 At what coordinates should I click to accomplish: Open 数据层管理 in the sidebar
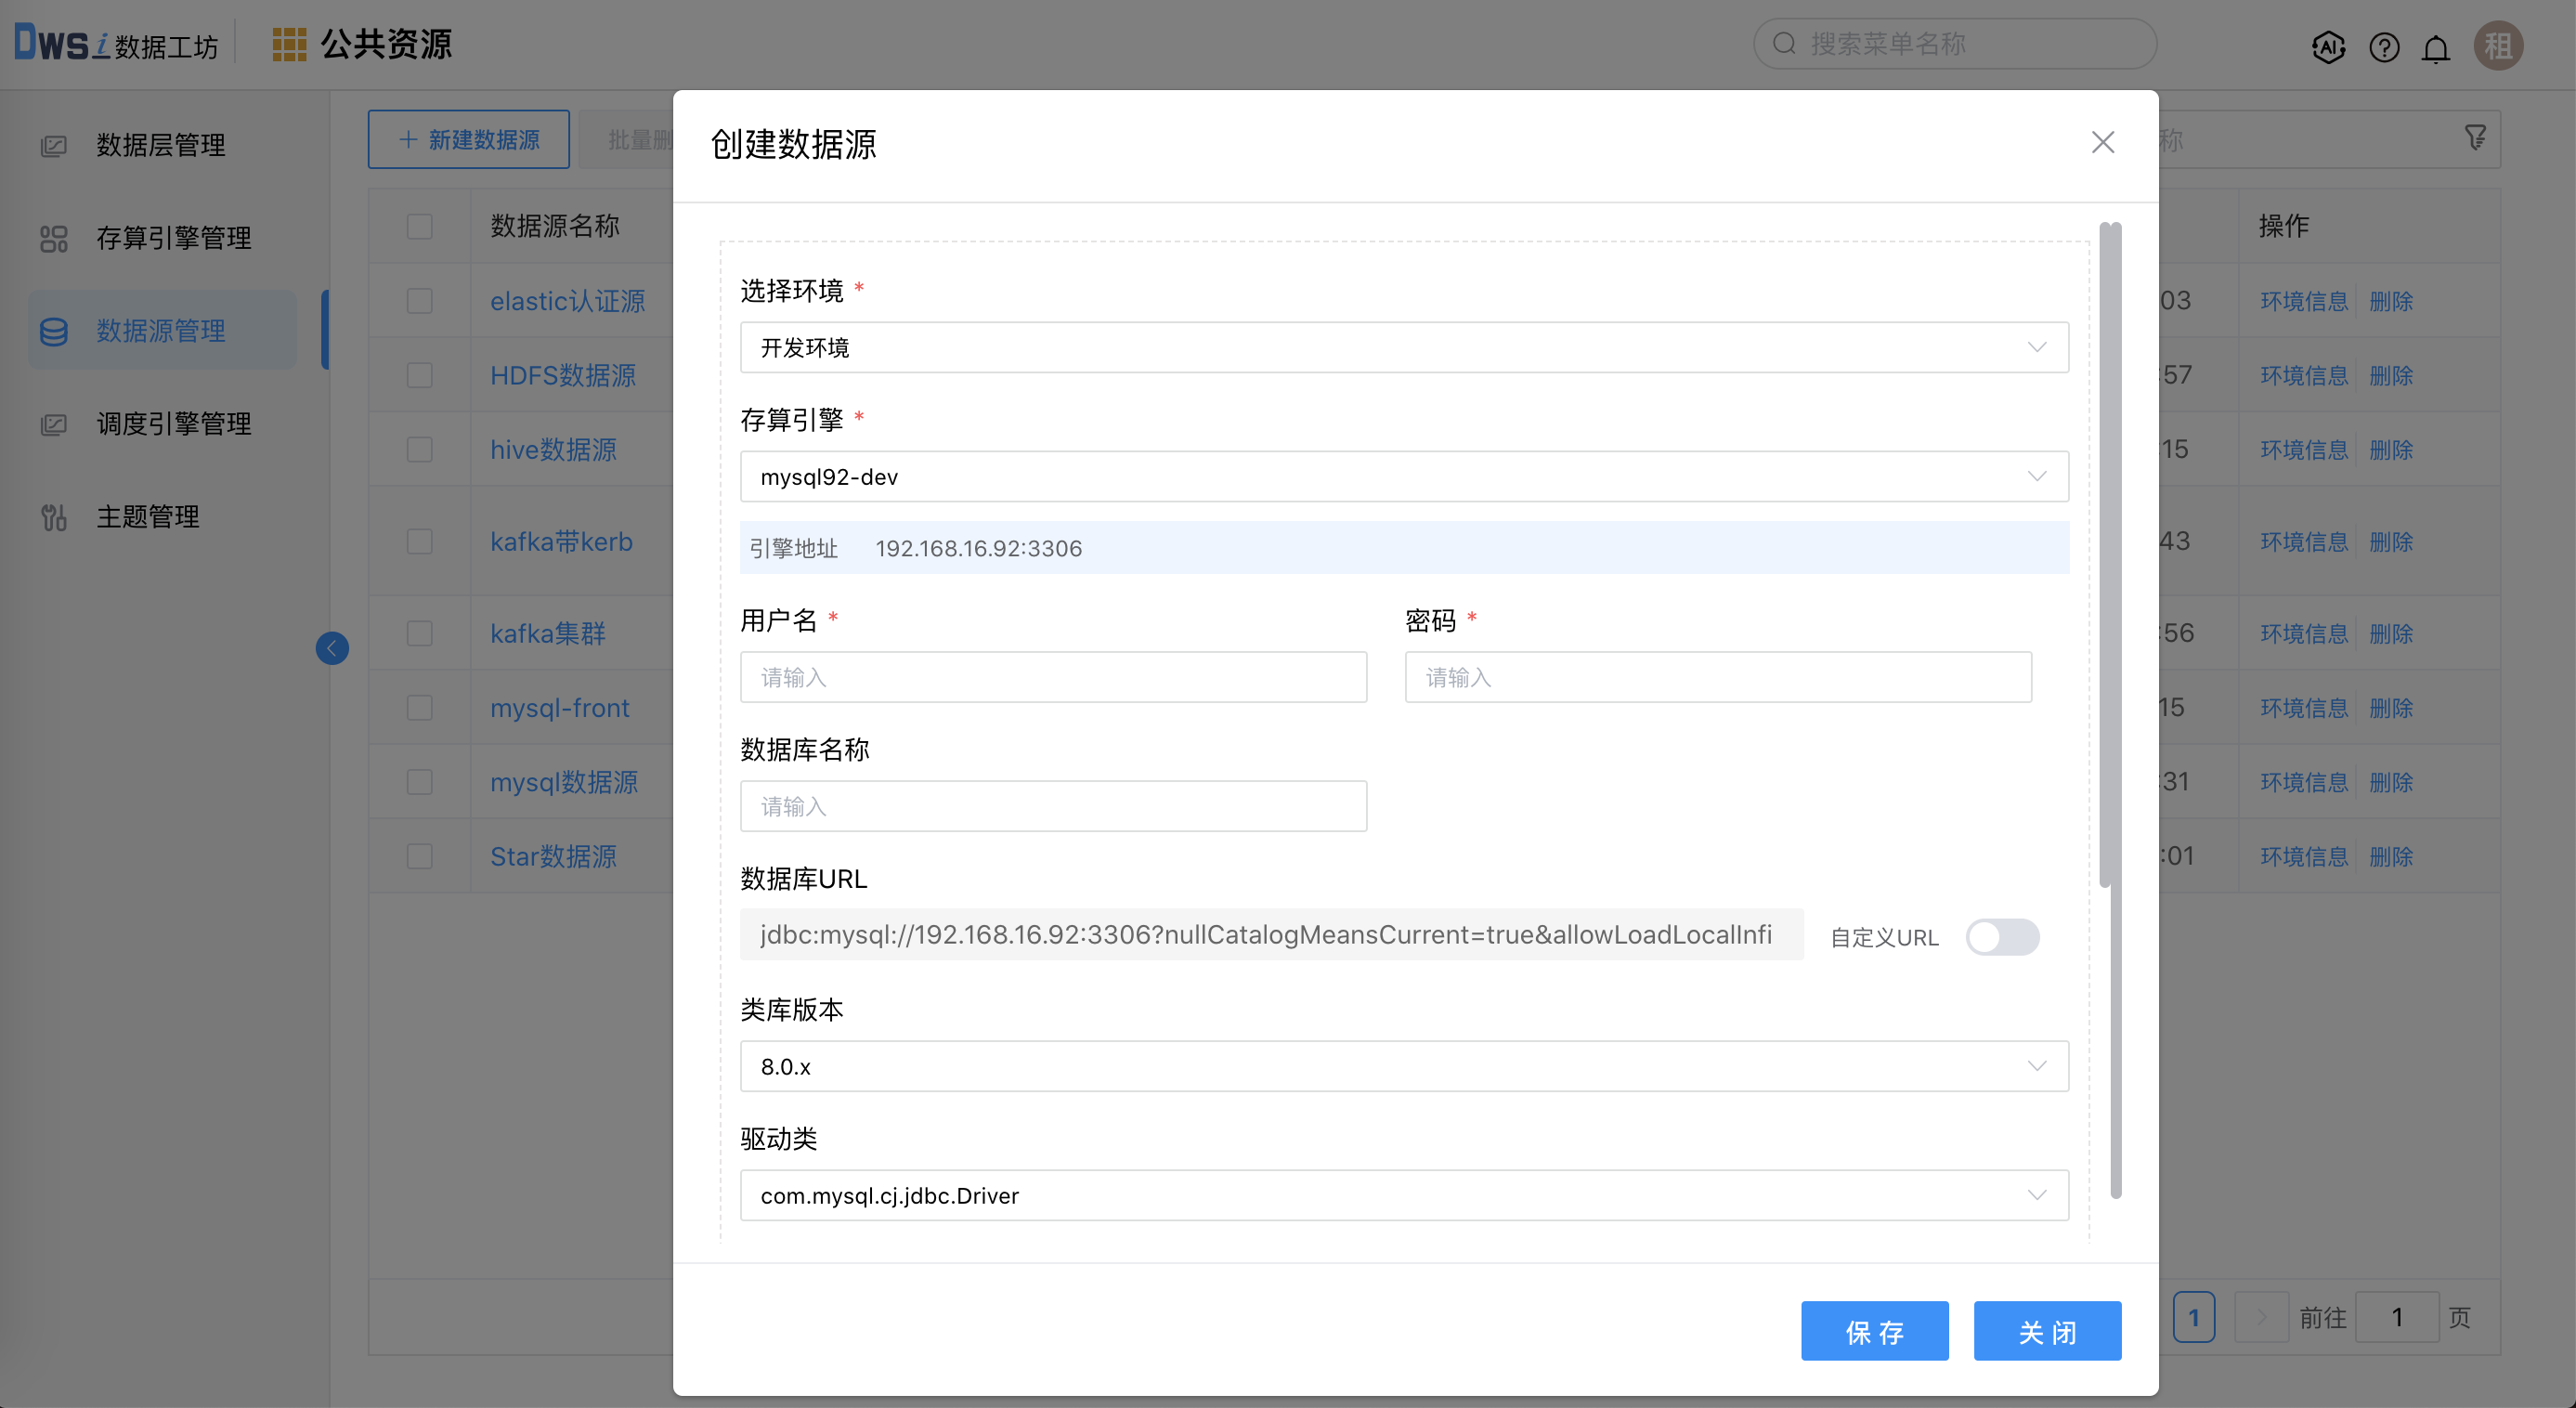click(160, 145)
